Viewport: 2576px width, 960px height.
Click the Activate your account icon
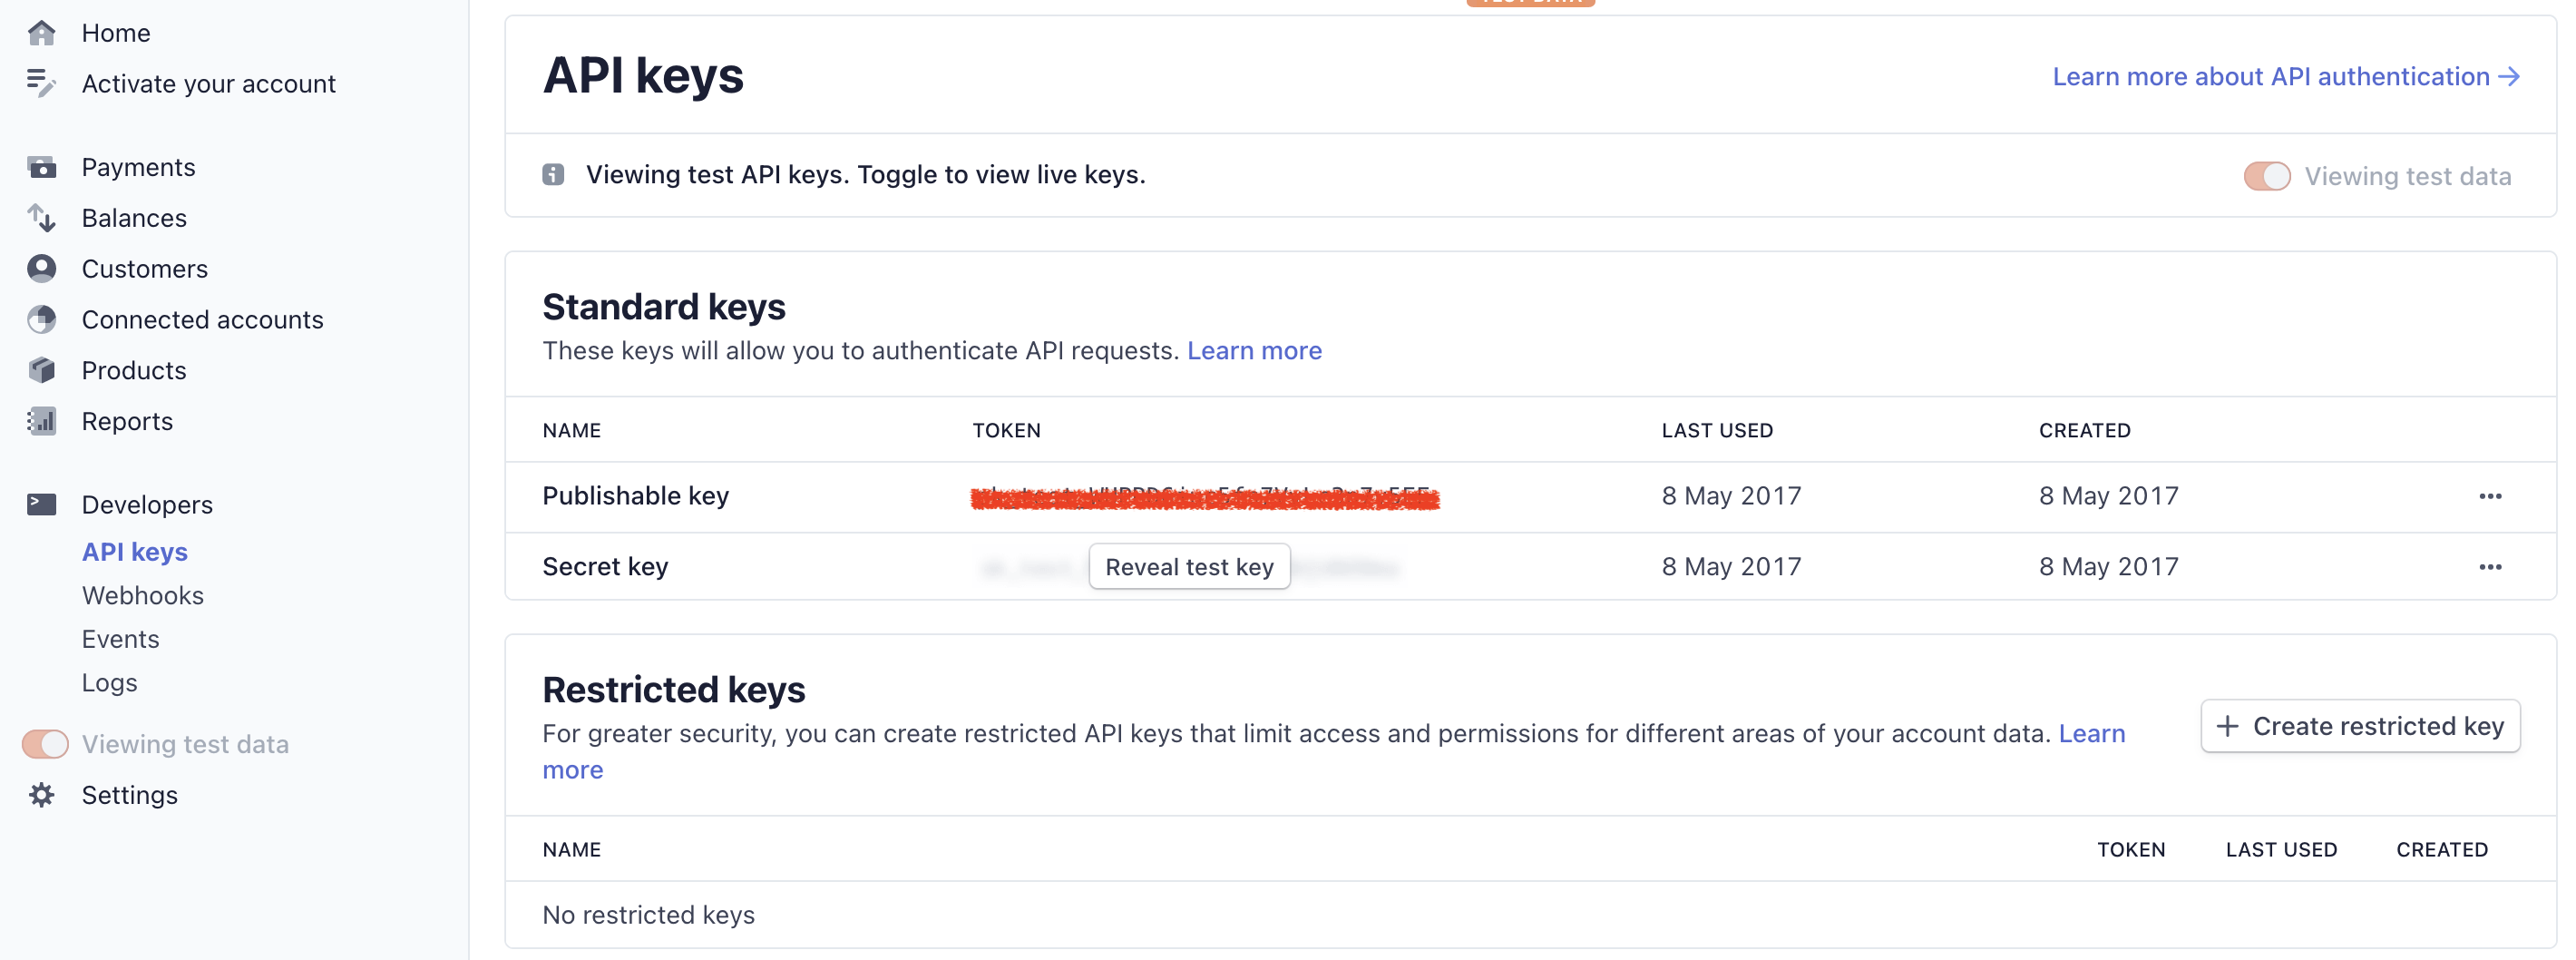click(42, 83)
